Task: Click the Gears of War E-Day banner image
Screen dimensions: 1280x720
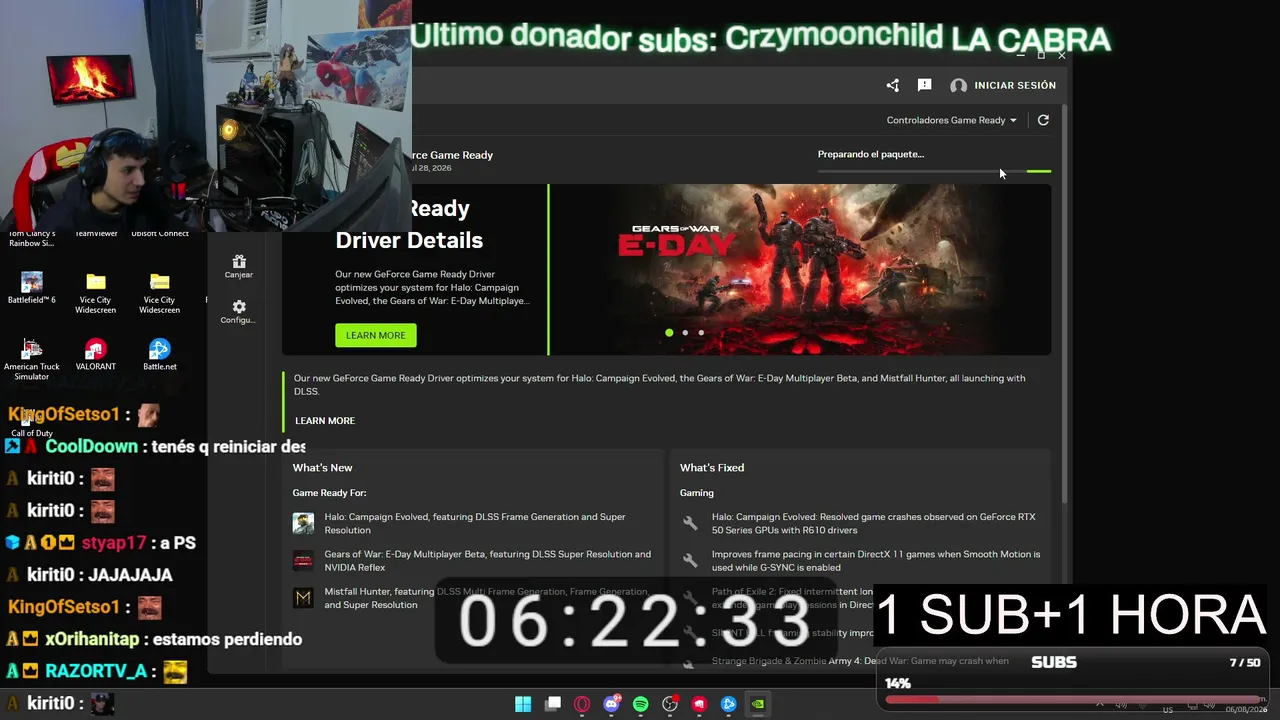Action: [801, 269]
